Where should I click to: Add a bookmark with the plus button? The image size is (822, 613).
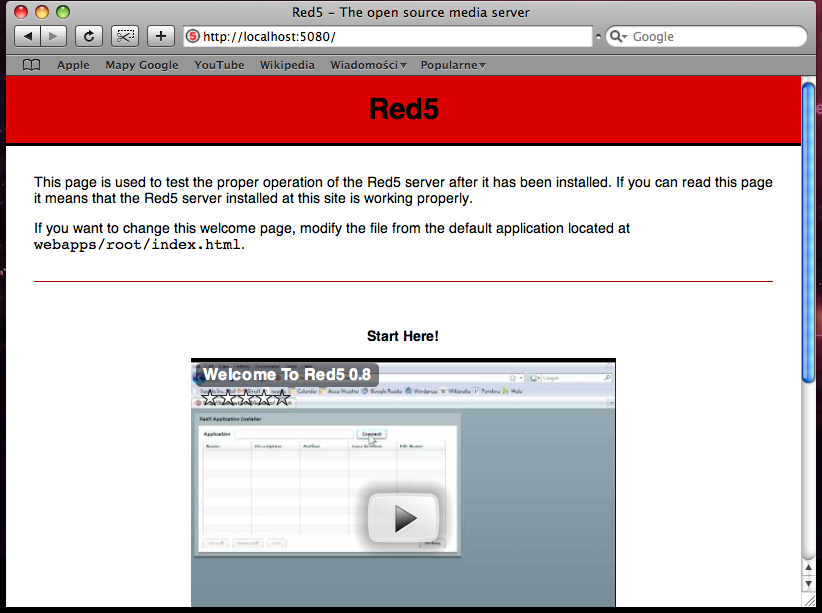point(161,36)
